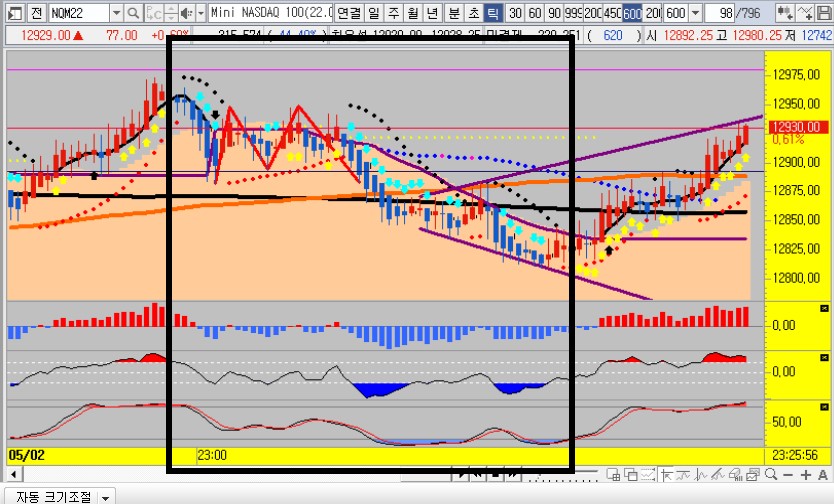The width and height of the screenshot is (834, 504).
Task: Choose the highlighted 600 tick interval button
Action: tap(632, 13)
